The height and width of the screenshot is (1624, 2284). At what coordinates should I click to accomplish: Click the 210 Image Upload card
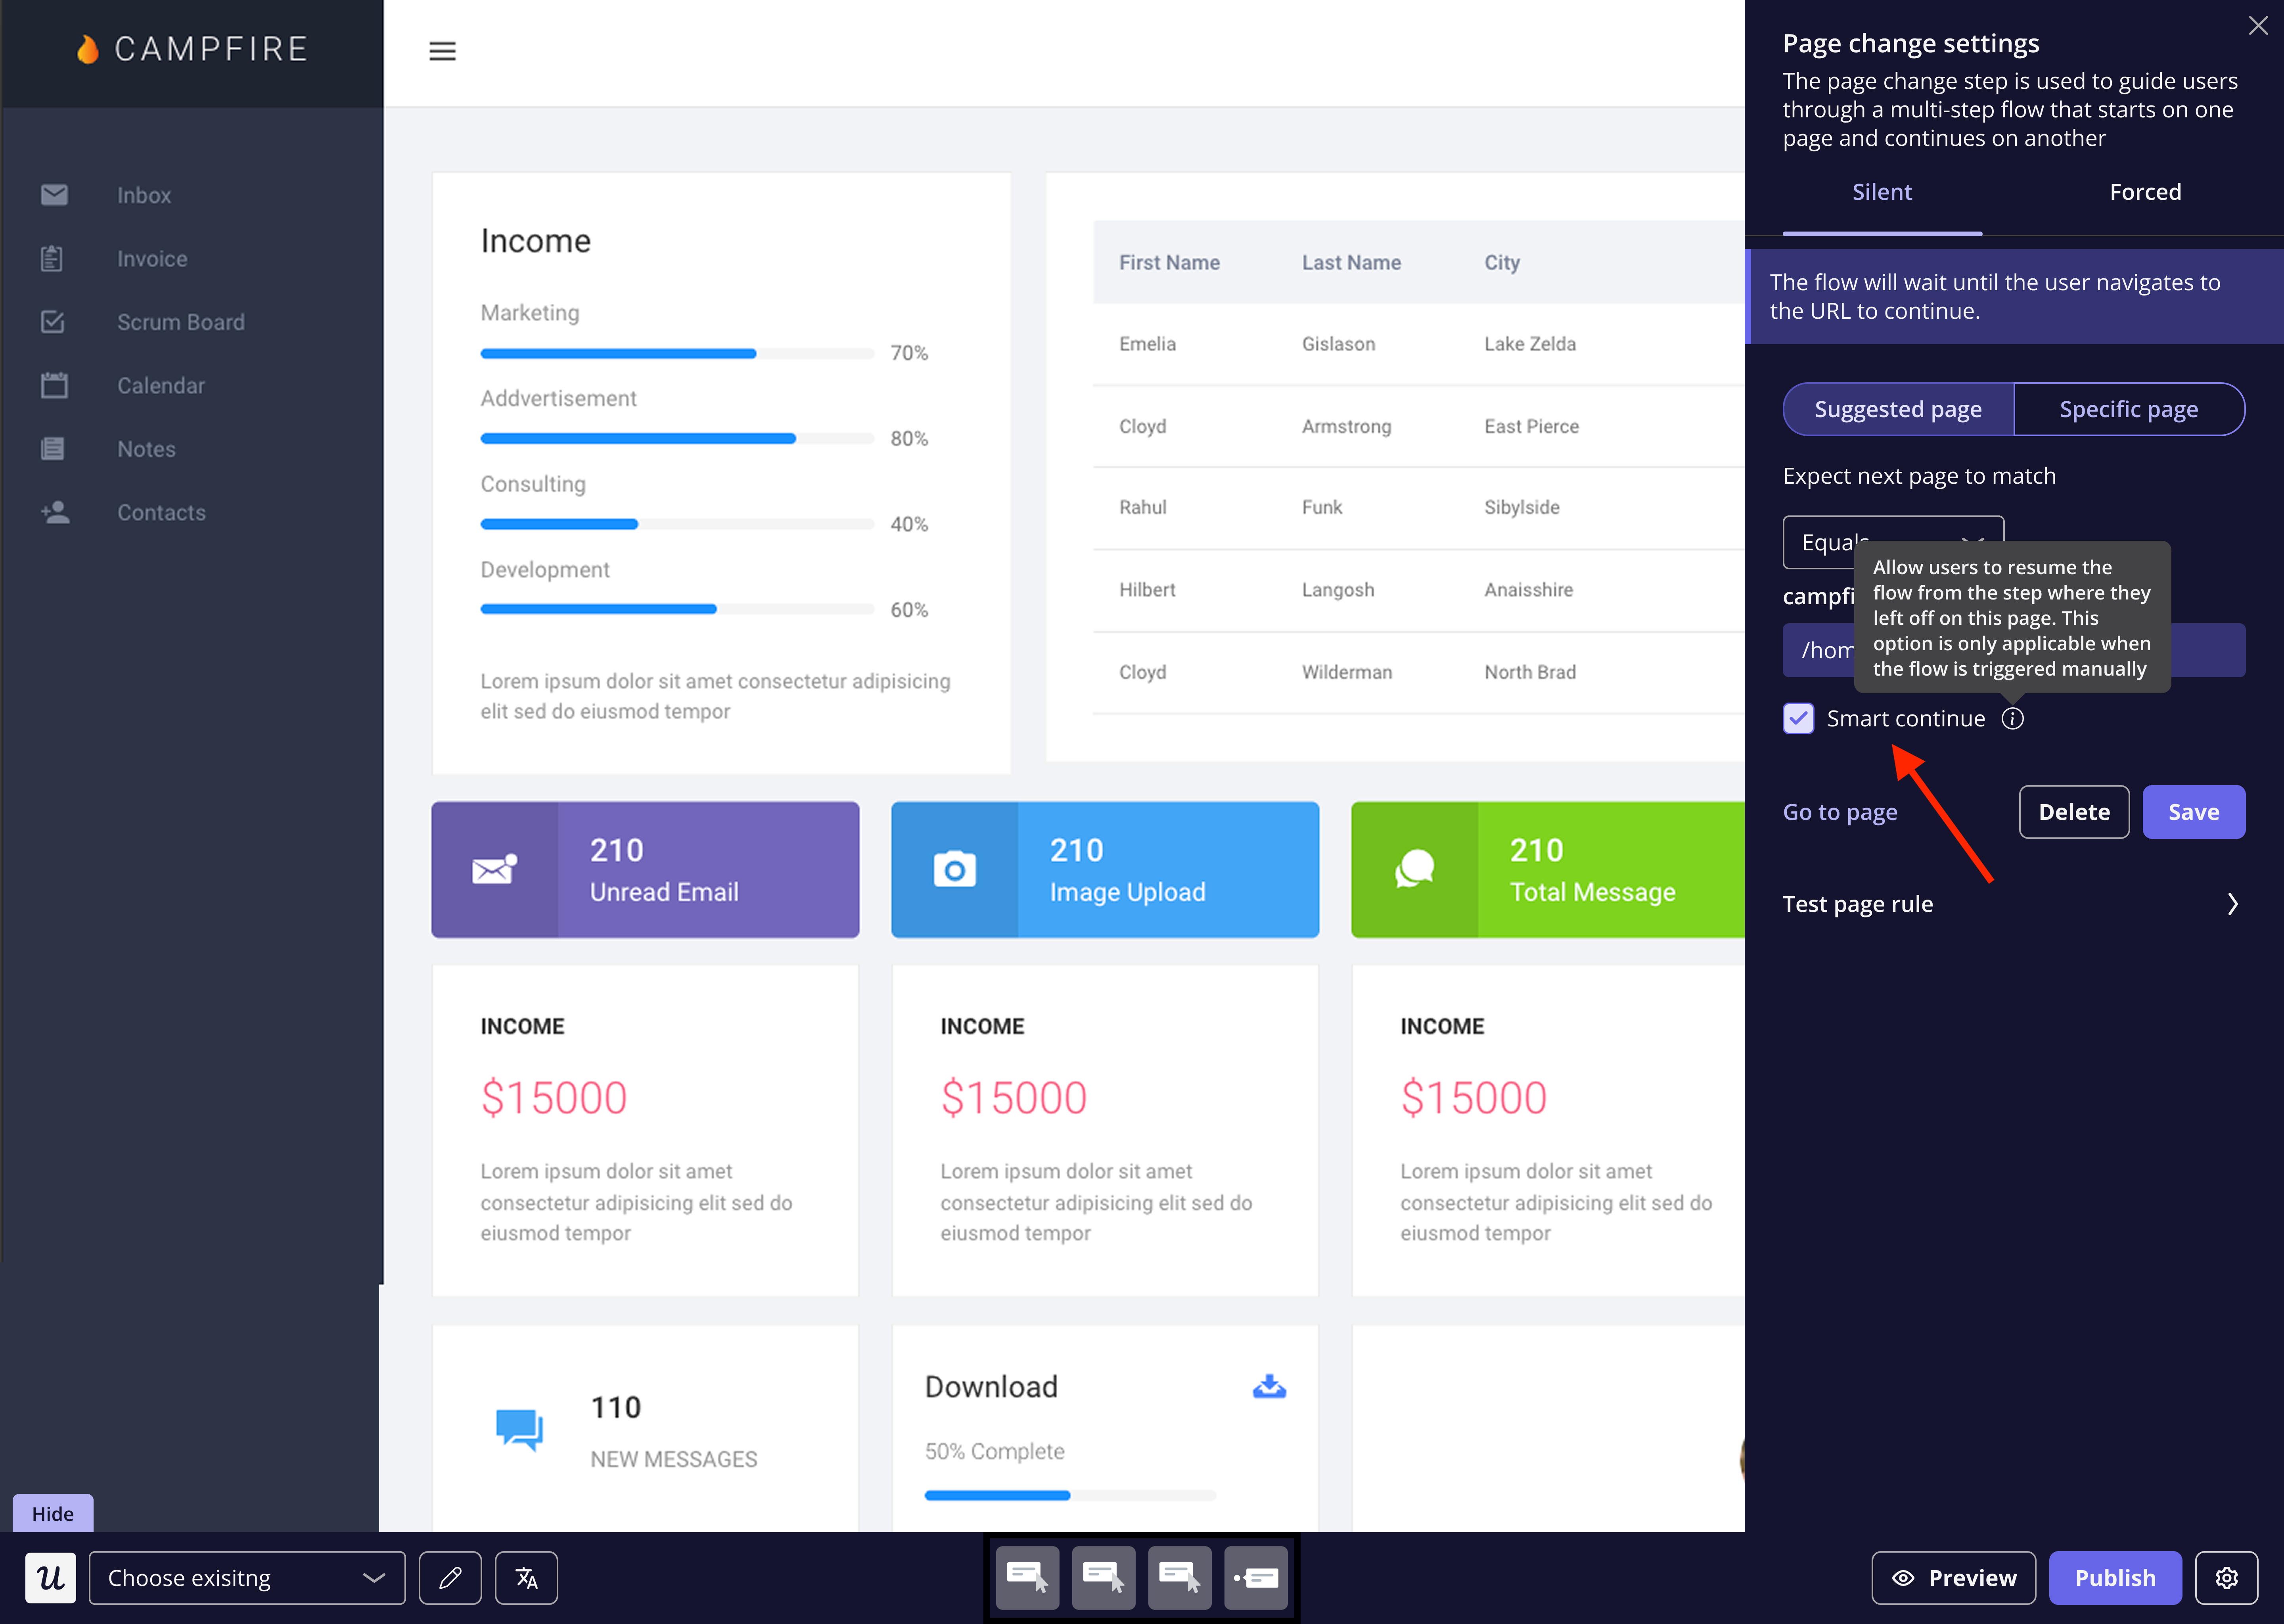pyautogui.click(x=1105, y=869)
